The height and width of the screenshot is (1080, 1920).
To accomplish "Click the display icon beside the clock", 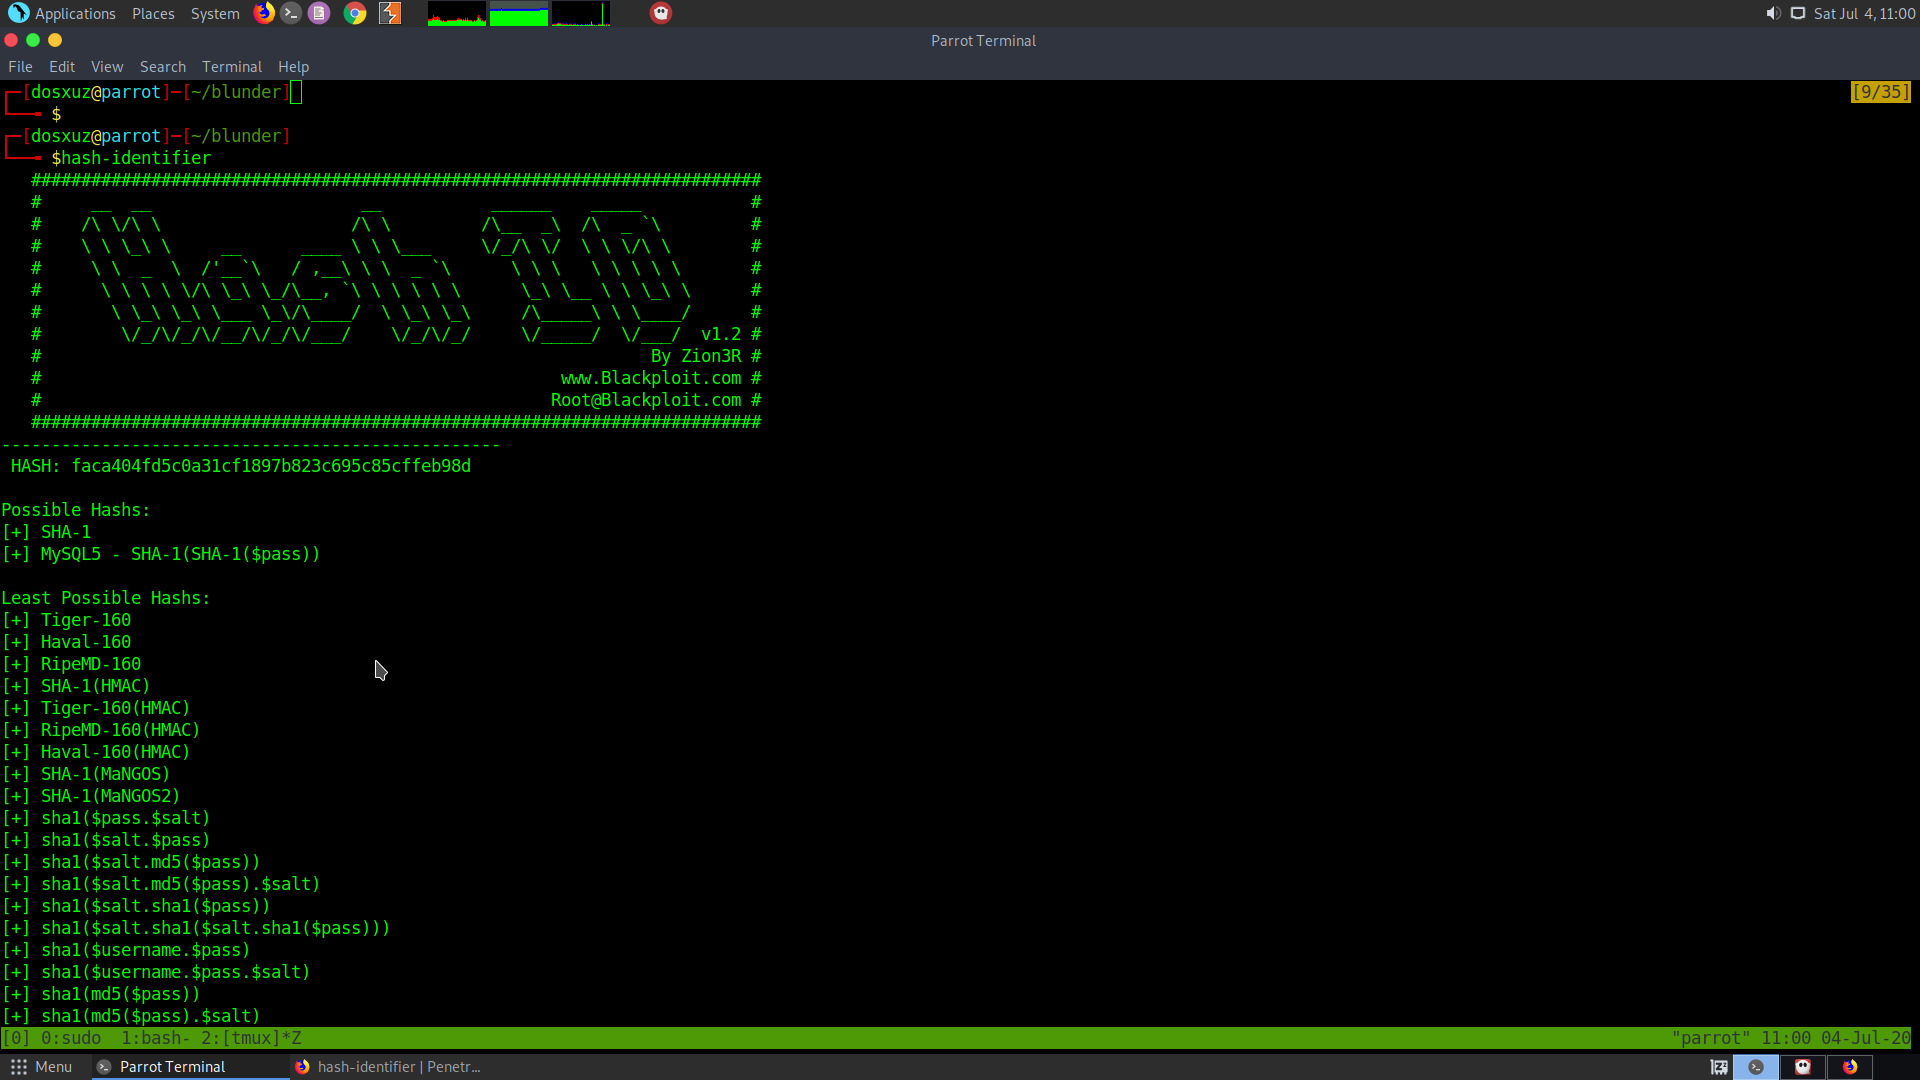I will coord(1798,13).
